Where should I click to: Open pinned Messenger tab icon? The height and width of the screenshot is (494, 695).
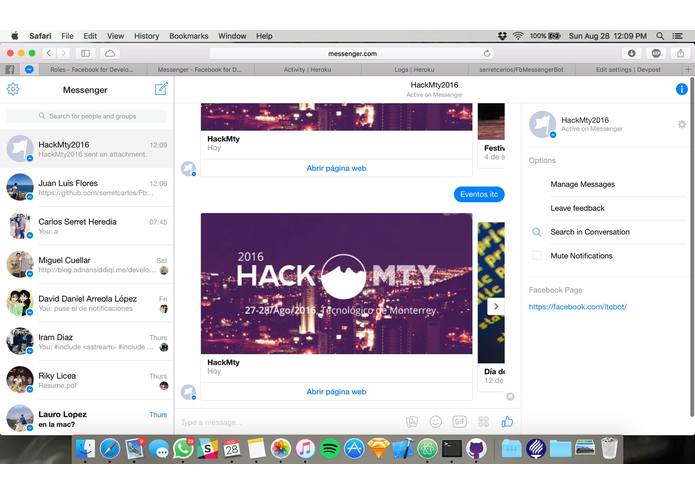[x=29, y=70]
